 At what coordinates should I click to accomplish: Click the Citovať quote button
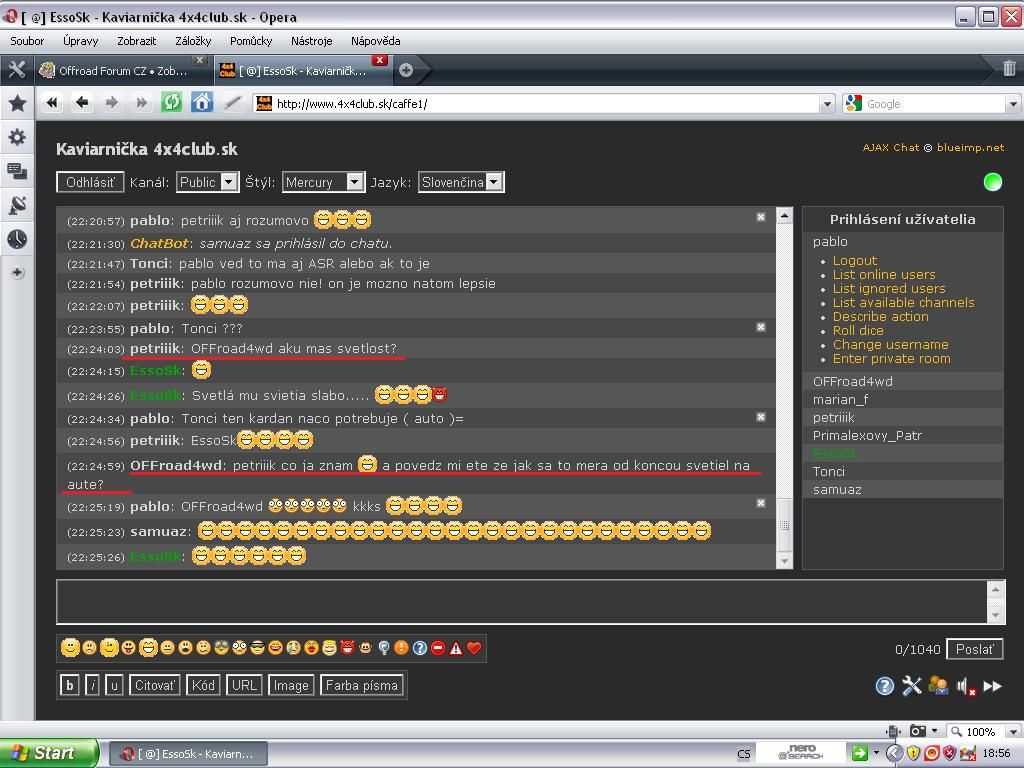pyautogui.click(x=154, y=685)
